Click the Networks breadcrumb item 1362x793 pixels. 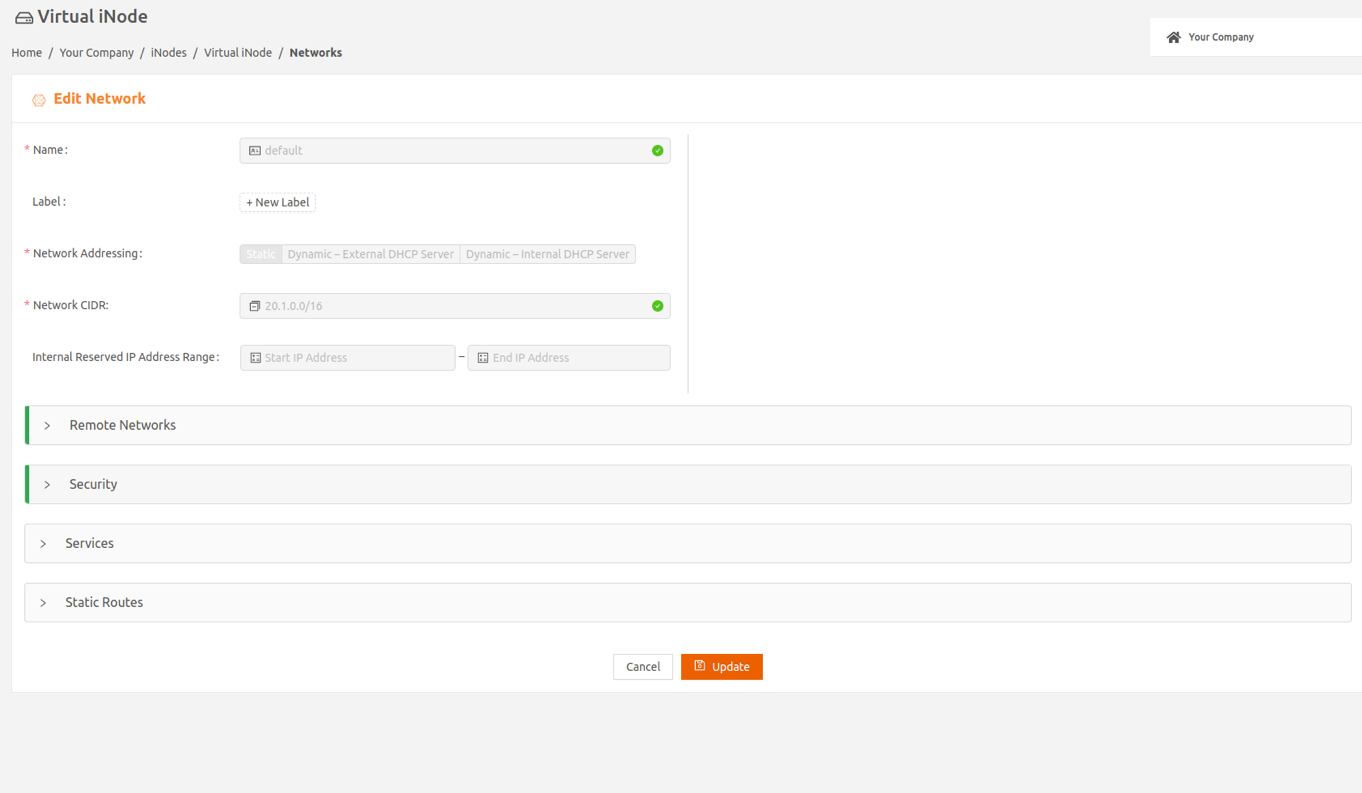[x=316, y=53]
